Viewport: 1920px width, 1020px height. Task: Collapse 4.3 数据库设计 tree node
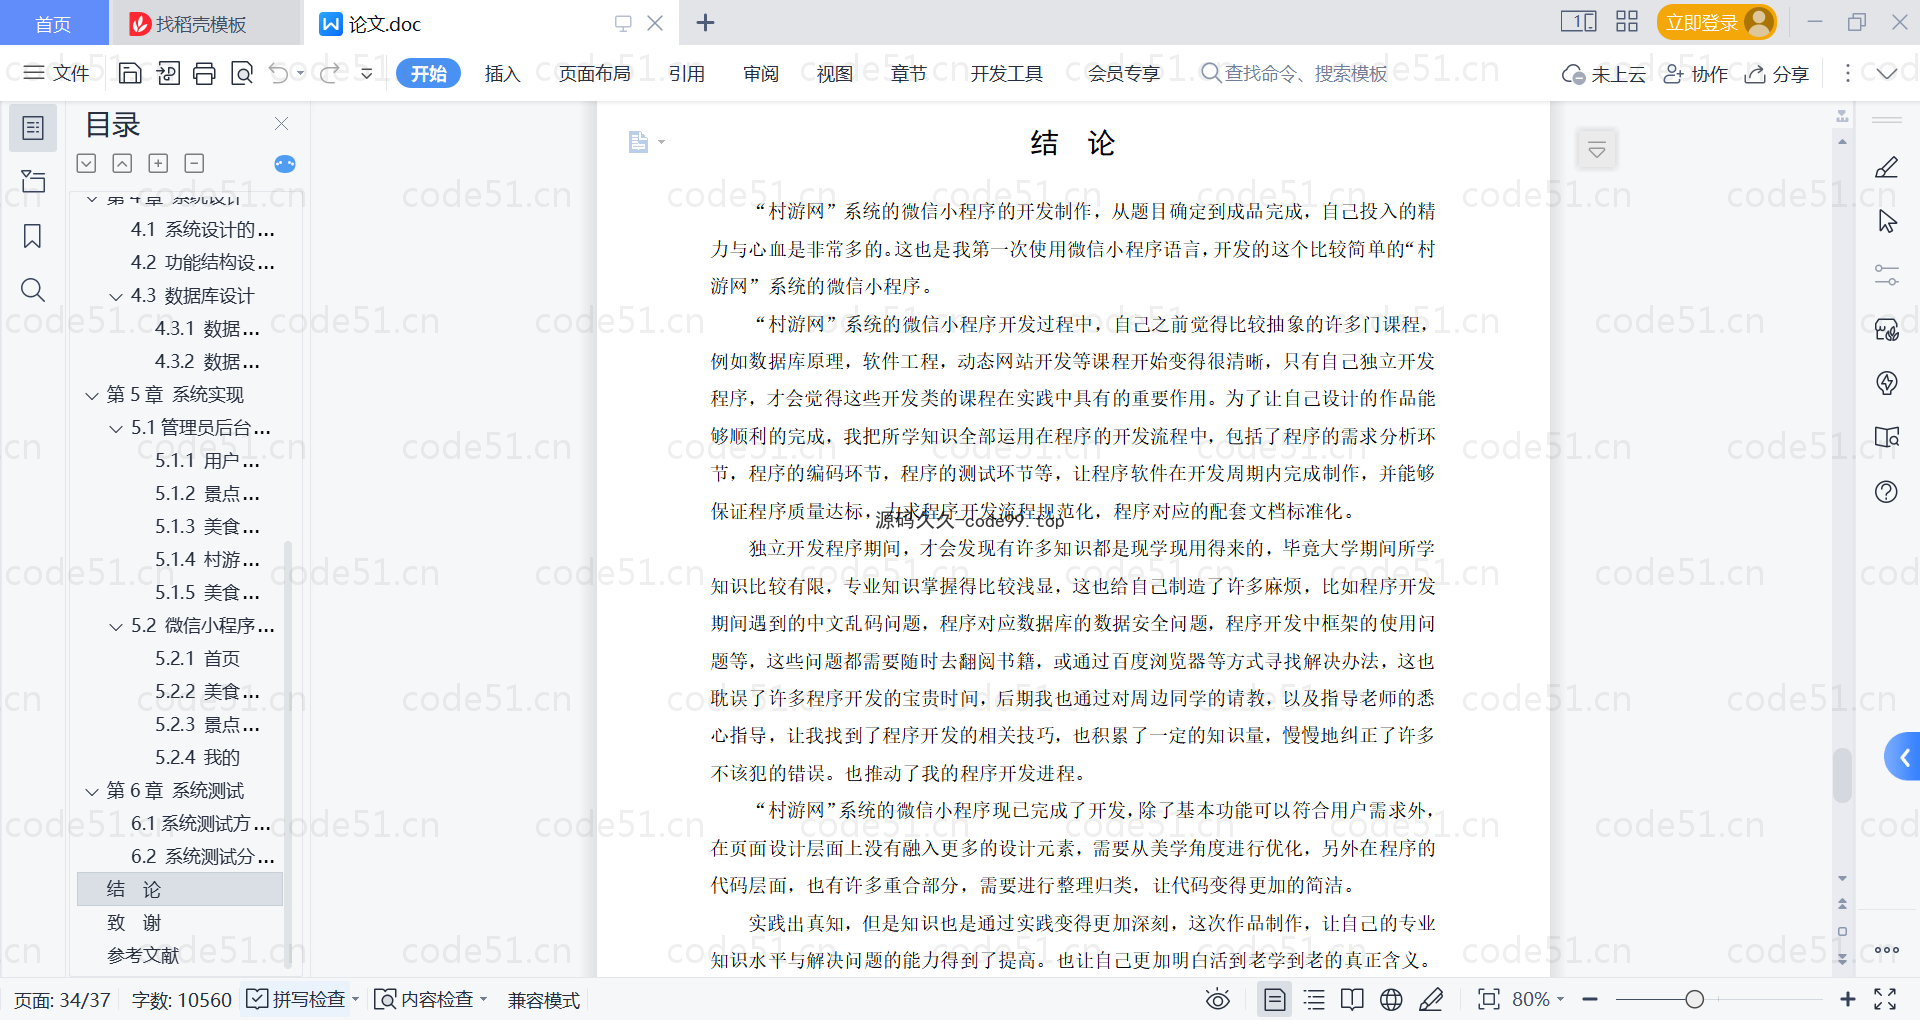click(x=116, y=296)
